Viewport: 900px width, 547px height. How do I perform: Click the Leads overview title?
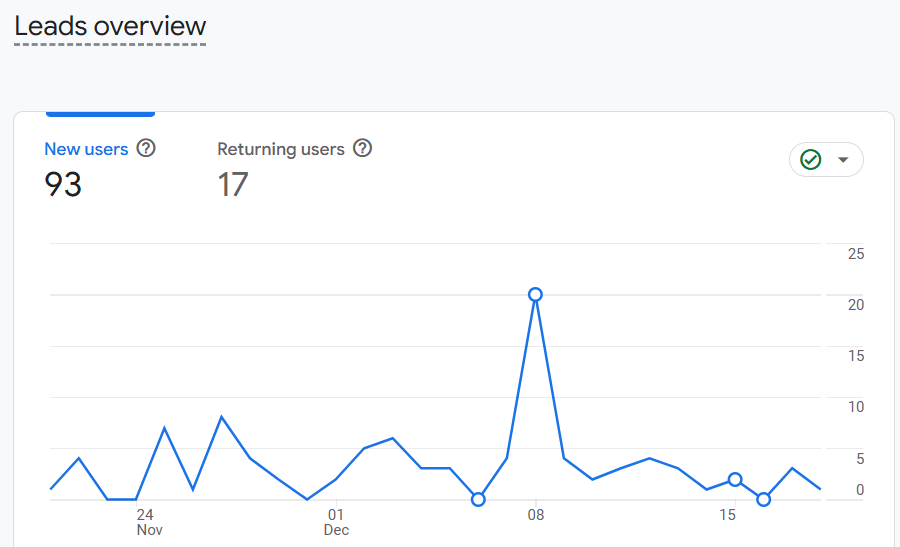[110, 27]
